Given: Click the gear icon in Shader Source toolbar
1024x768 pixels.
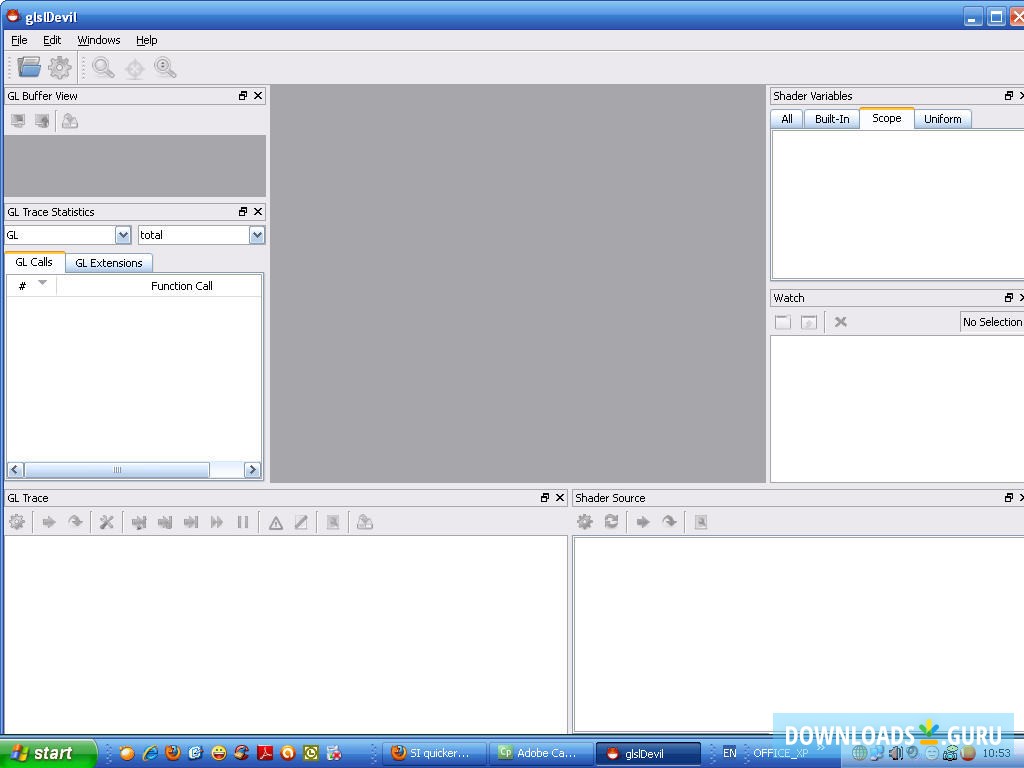Looking at the screenshot, I should (584, 521).
